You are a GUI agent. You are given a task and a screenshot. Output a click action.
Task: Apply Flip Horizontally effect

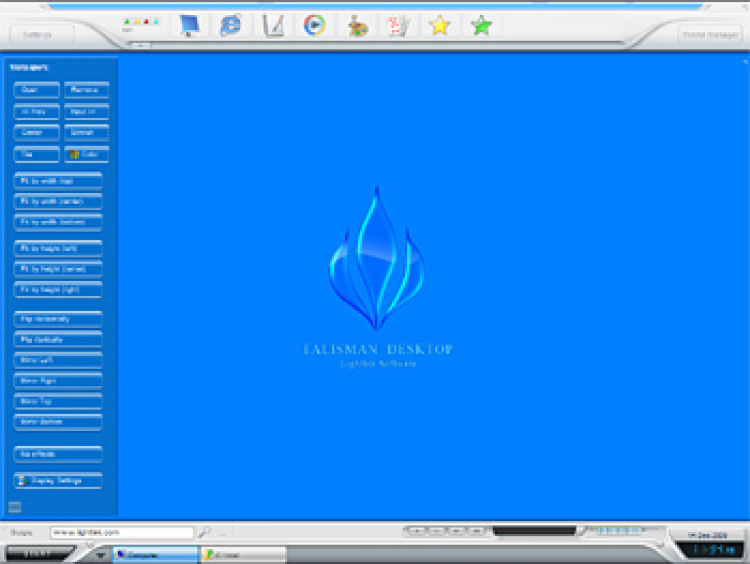coord(58,319)
